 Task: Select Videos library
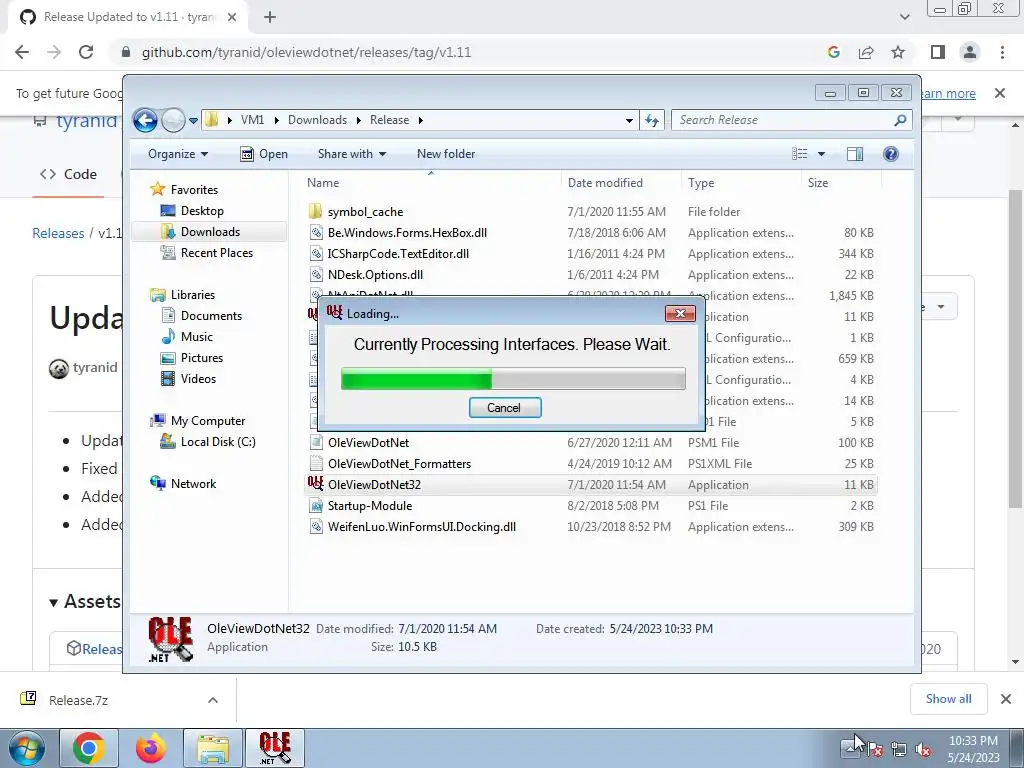(x=198, y=379)
